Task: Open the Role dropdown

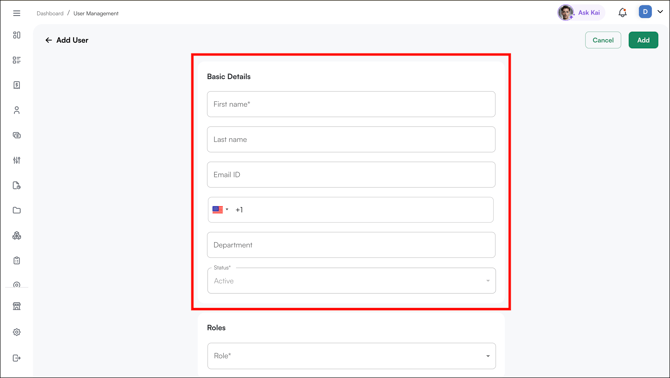Action: tap(351, 356)
